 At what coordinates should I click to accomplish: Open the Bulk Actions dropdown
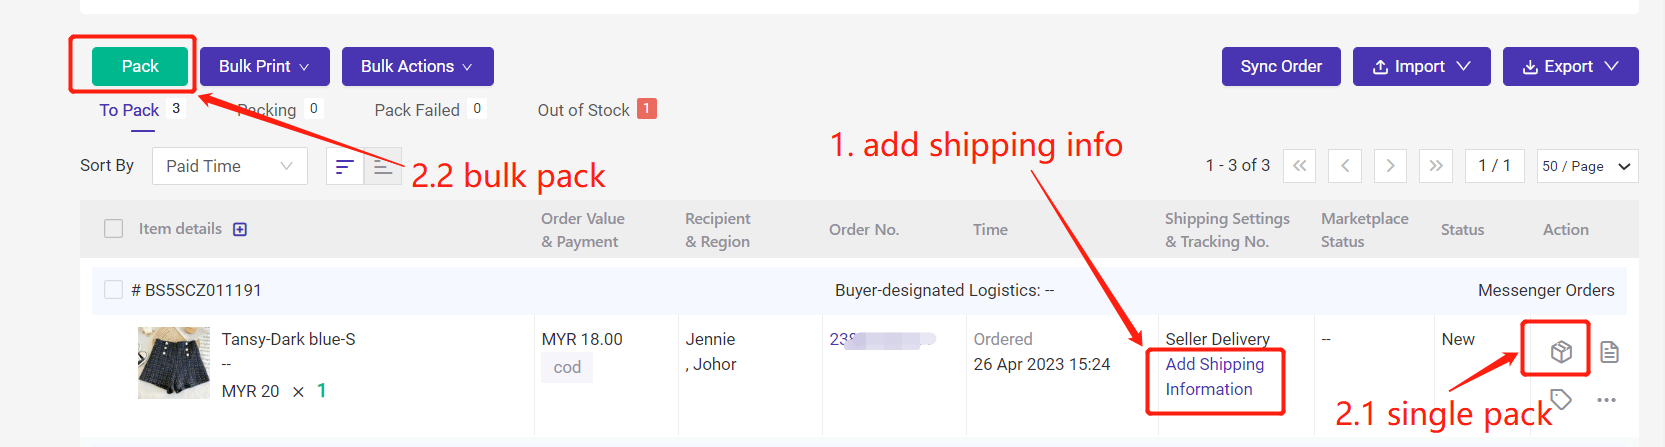[418, 66]
